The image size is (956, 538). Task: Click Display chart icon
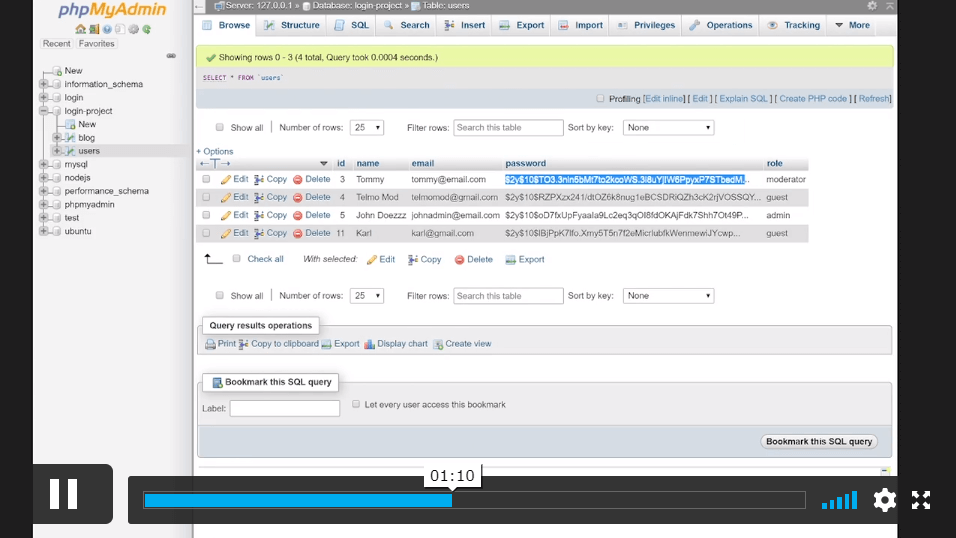369,344
